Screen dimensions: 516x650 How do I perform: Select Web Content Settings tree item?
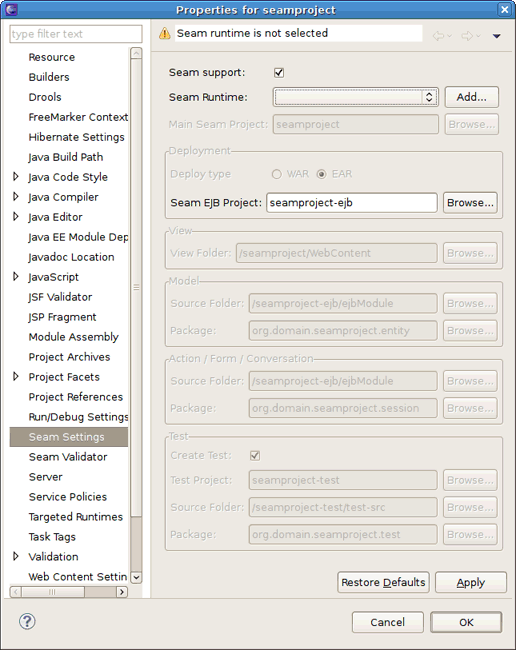coord(78,577)
